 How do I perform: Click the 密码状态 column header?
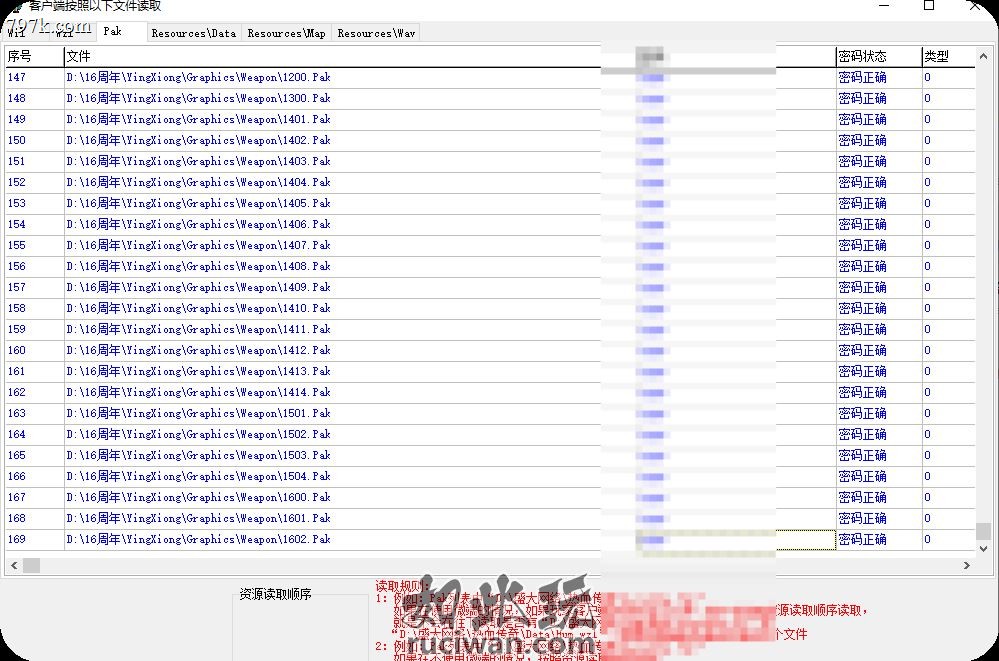click(x=879, y=56)
